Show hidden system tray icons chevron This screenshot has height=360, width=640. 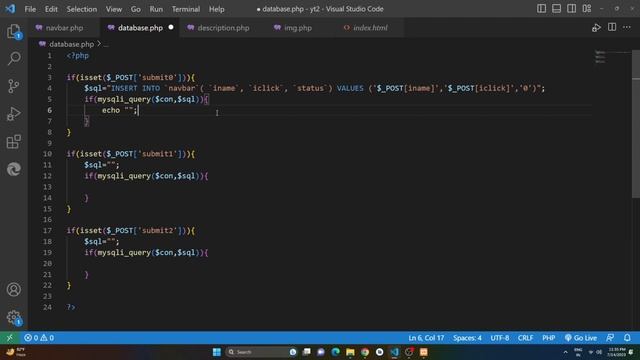tap(565, 352)
